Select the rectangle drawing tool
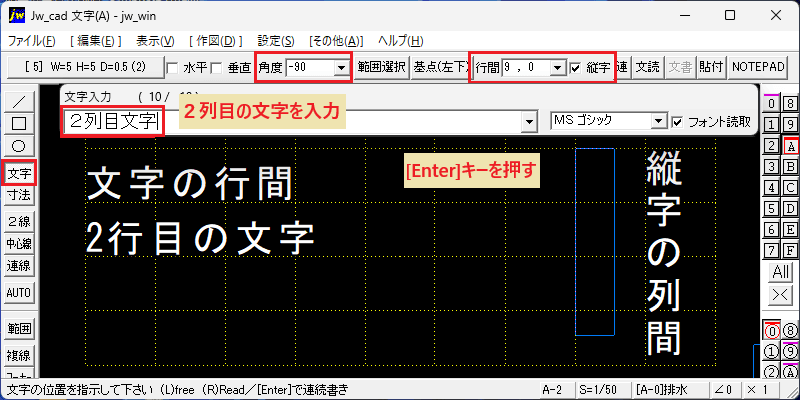 (x=19, y=123)
